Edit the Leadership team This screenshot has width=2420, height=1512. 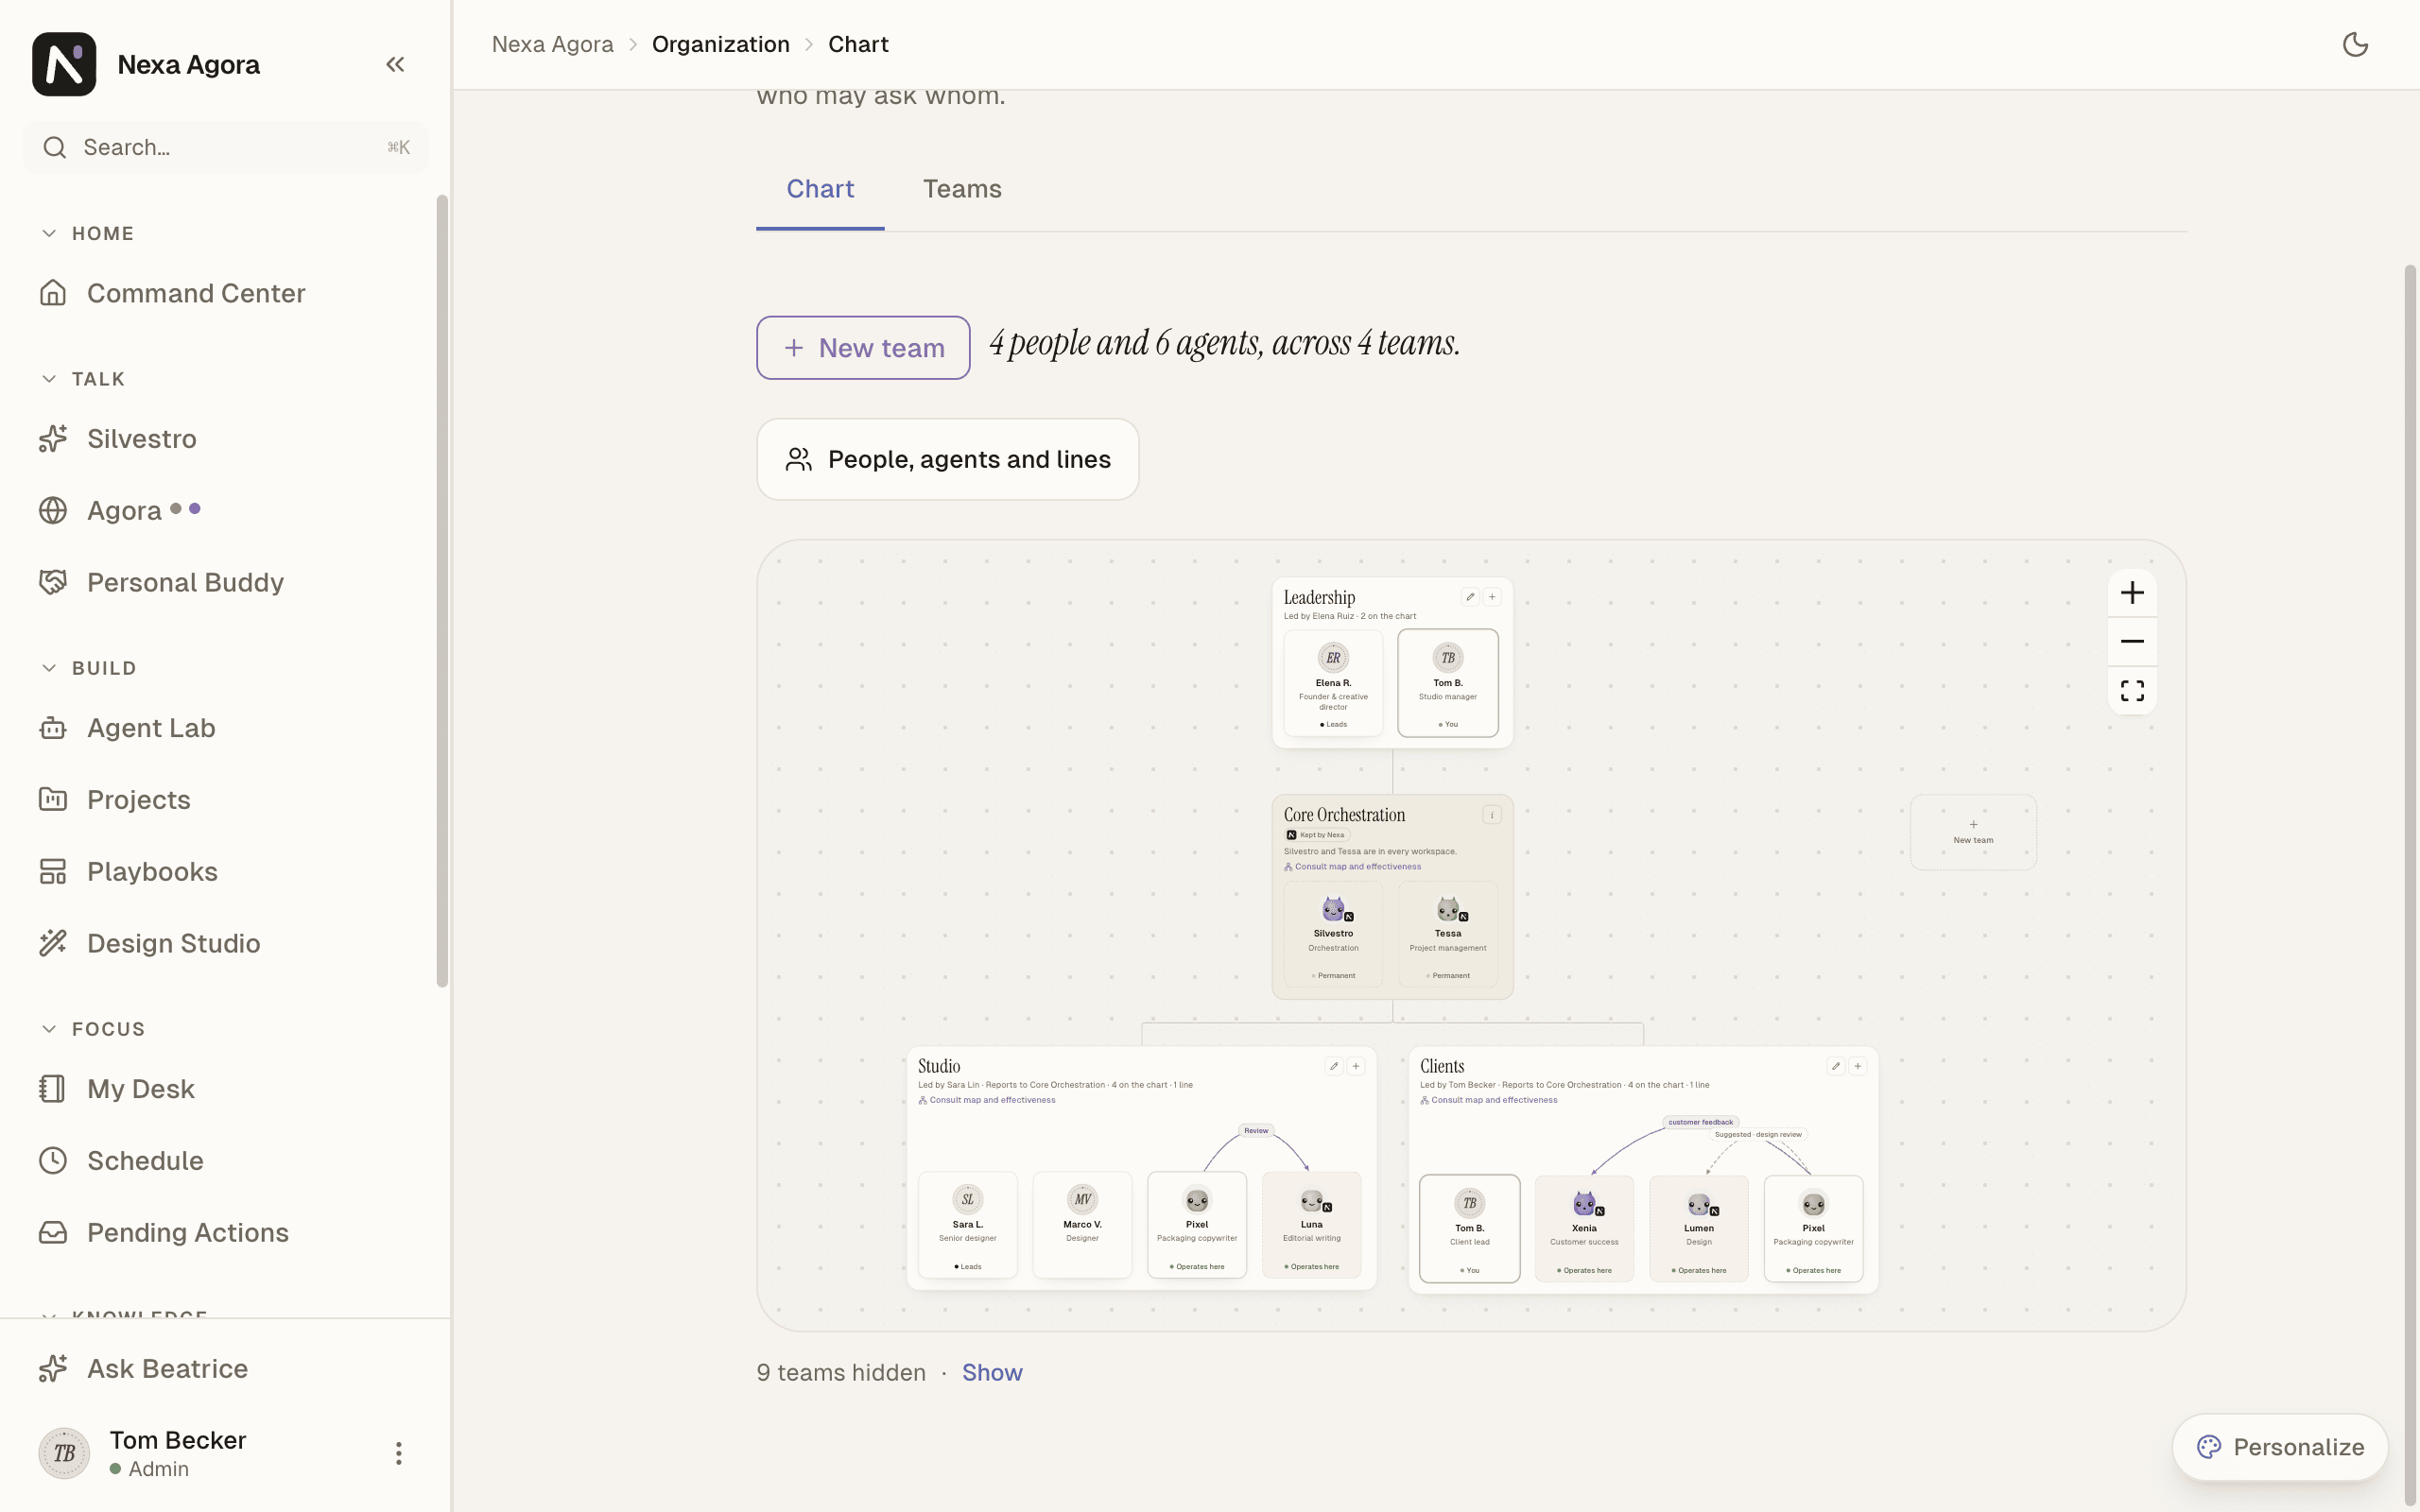tap(1470, 597)
